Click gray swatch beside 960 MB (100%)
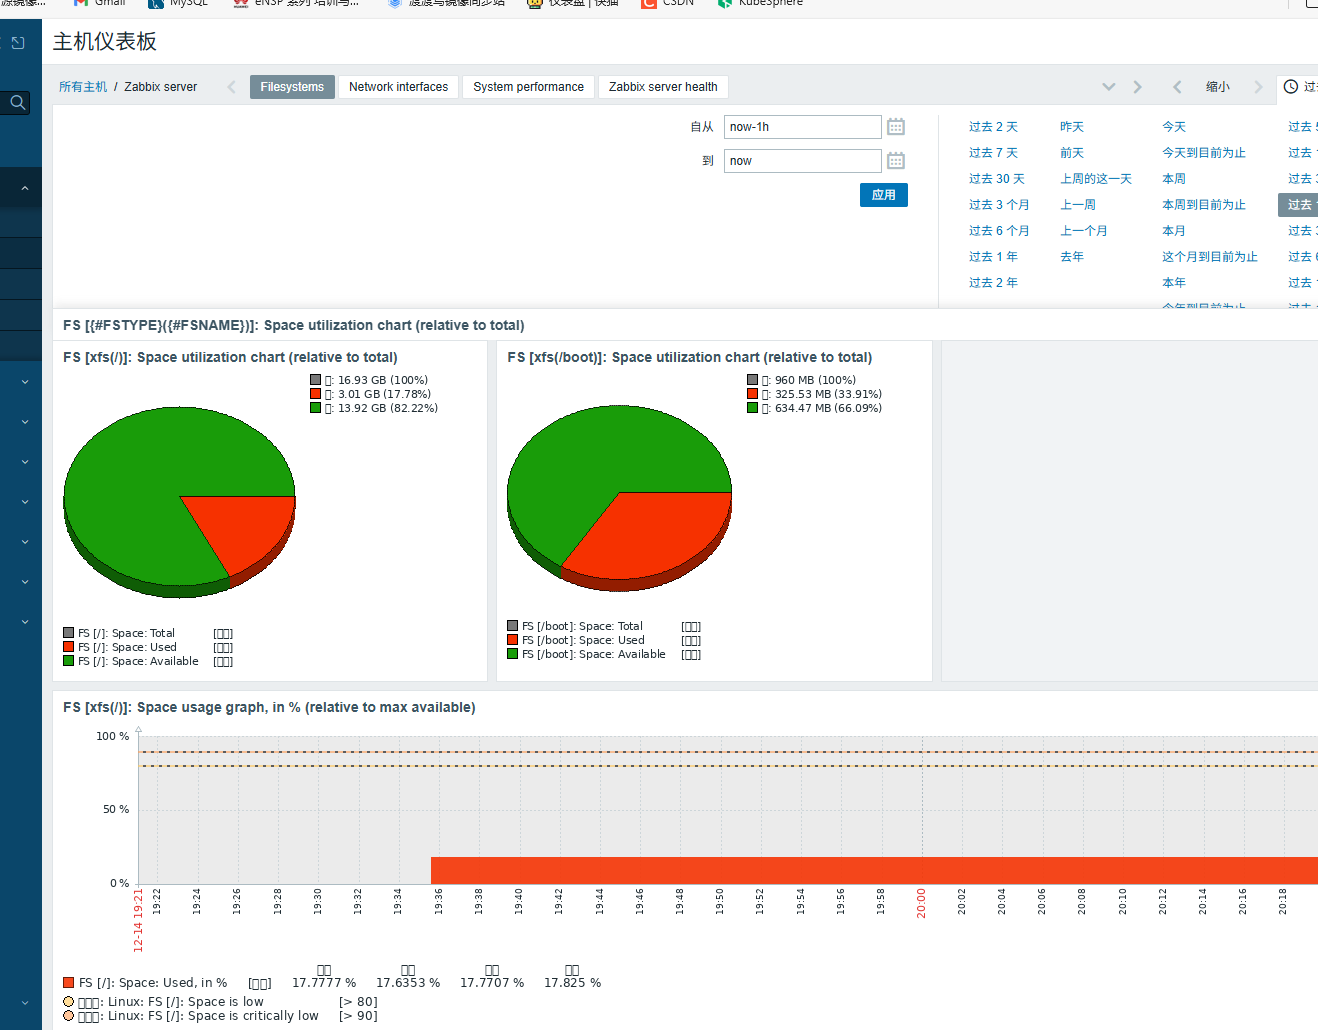1318x1030 pixels. tap(752, 380)
